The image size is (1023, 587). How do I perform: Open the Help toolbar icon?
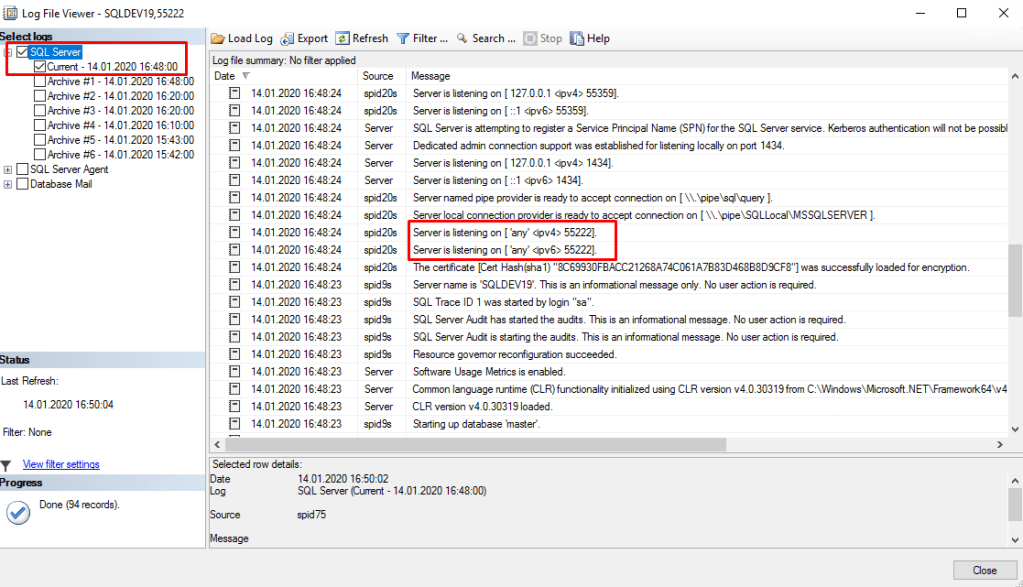point(577,38)
